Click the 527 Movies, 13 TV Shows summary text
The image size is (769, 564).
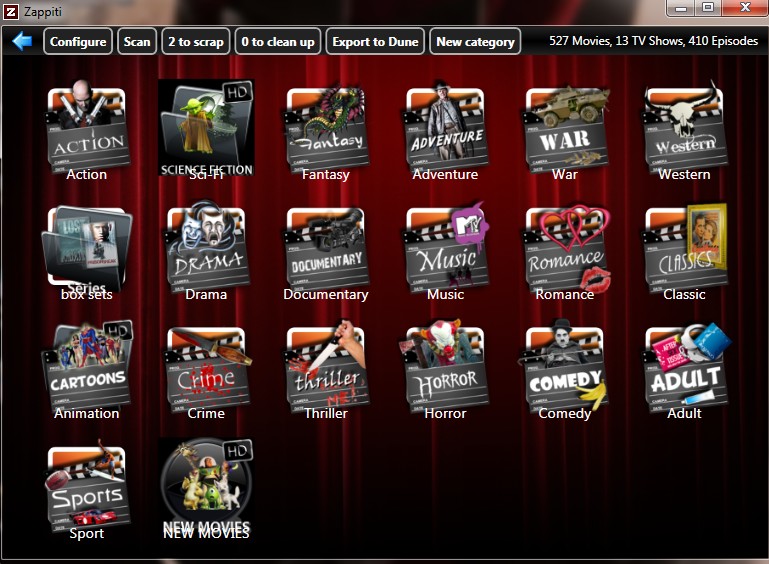coord(653,41)
